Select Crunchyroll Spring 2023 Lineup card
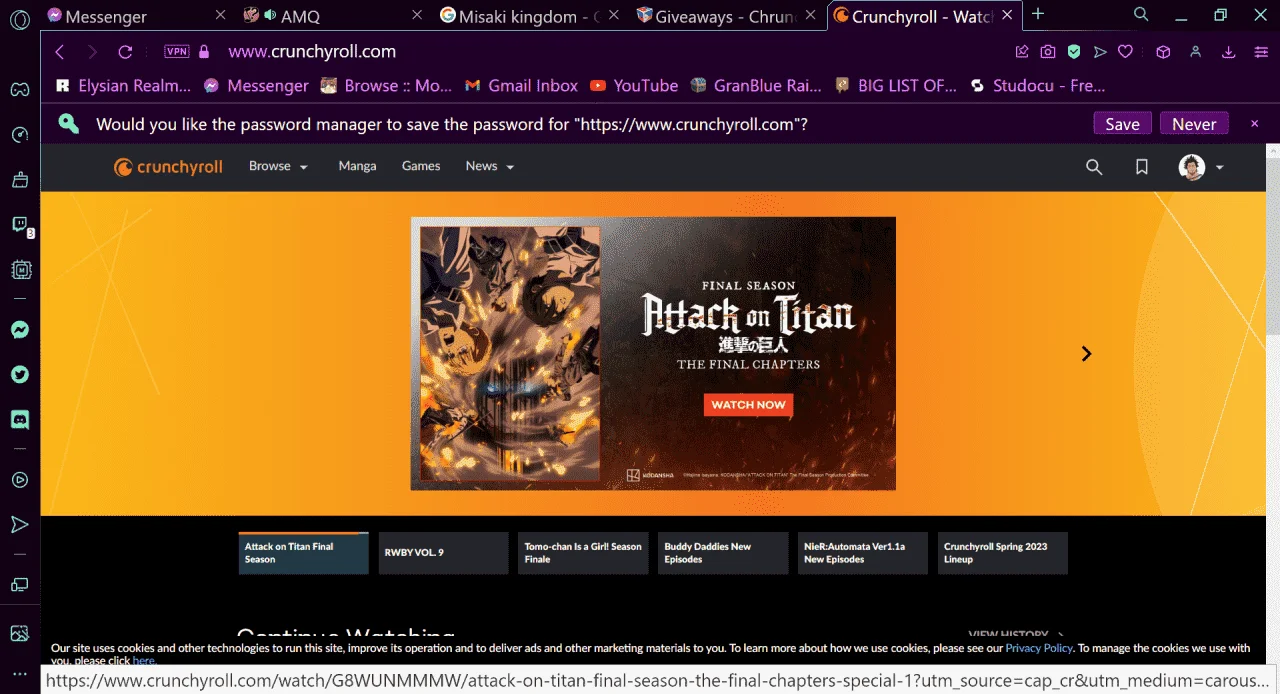Viewport: 1280px width, 694px height. (x=1003, y=553)
